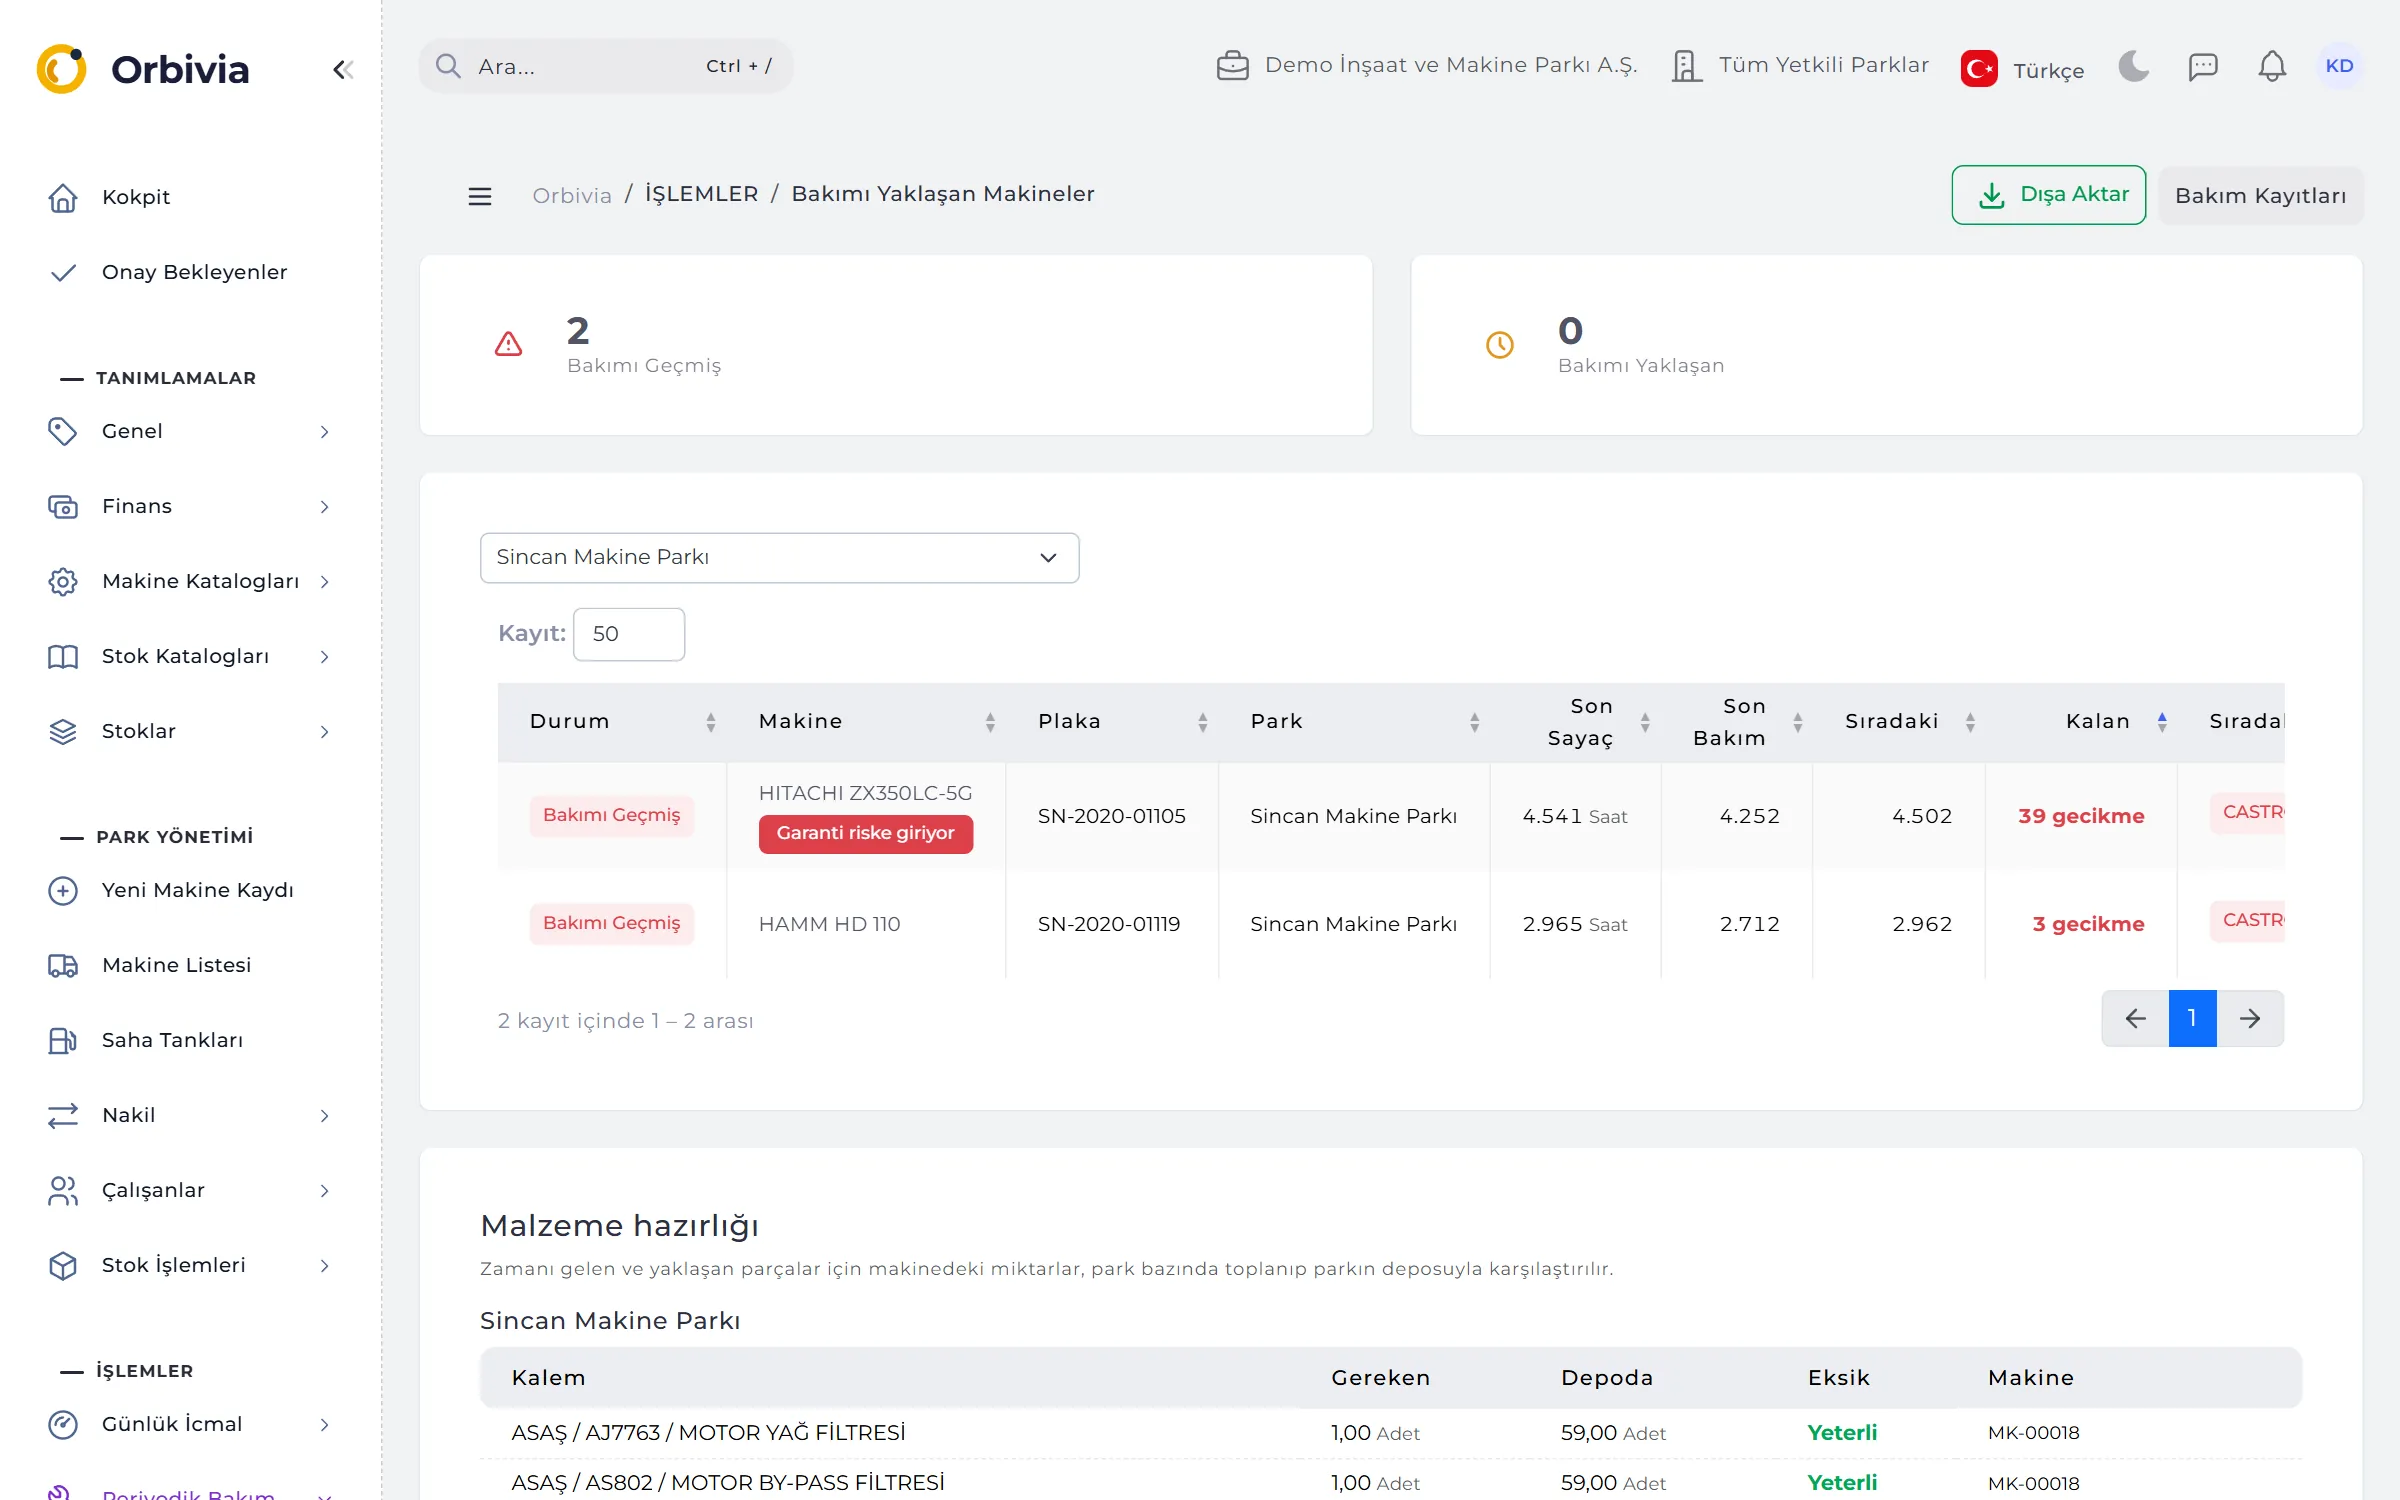The image size is (2400, 1500).
Task: Toggle dark mode moon icon
Action: click(2134, 66)
